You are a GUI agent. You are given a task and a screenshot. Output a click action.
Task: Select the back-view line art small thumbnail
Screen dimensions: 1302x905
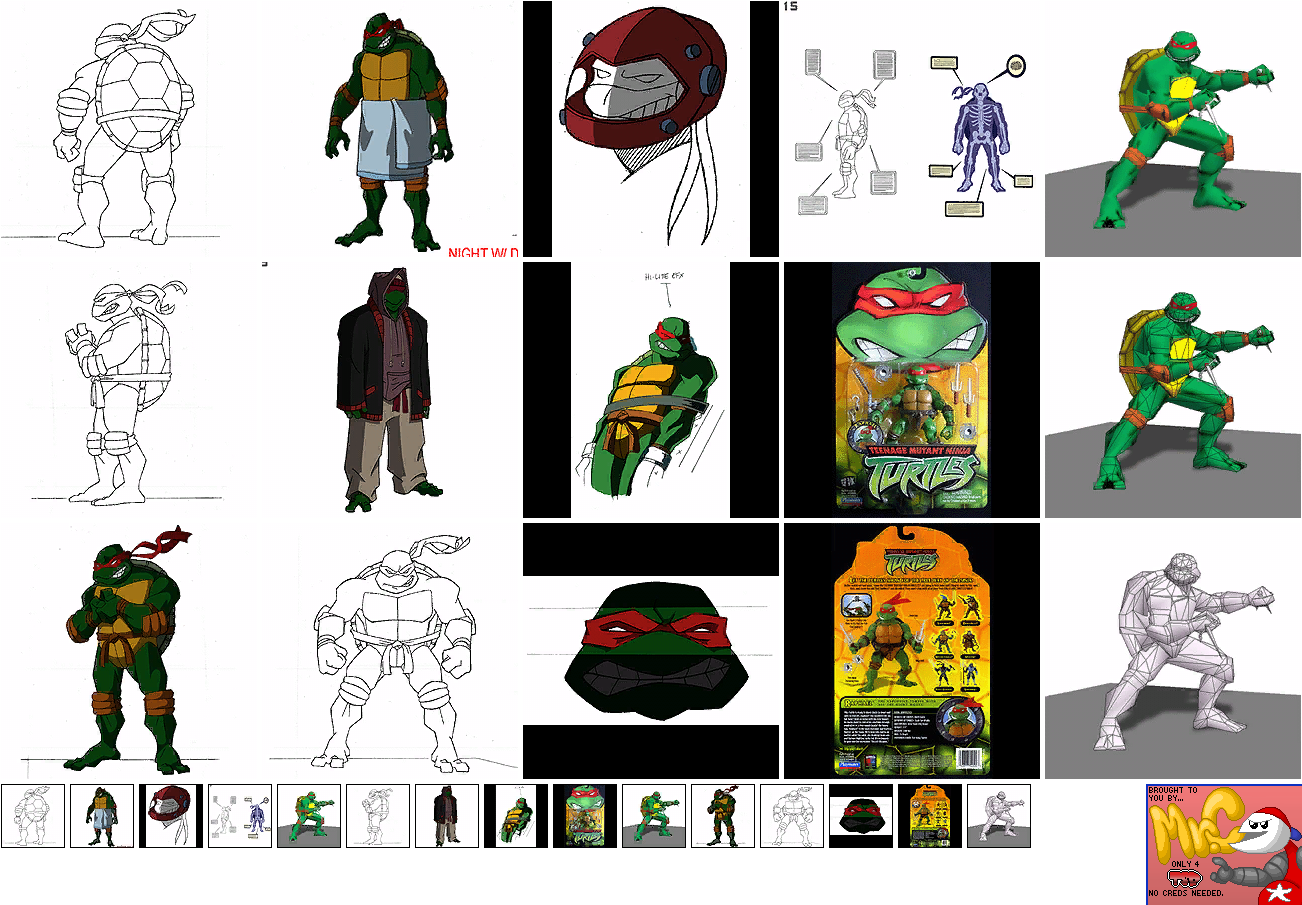coord(33,816)
